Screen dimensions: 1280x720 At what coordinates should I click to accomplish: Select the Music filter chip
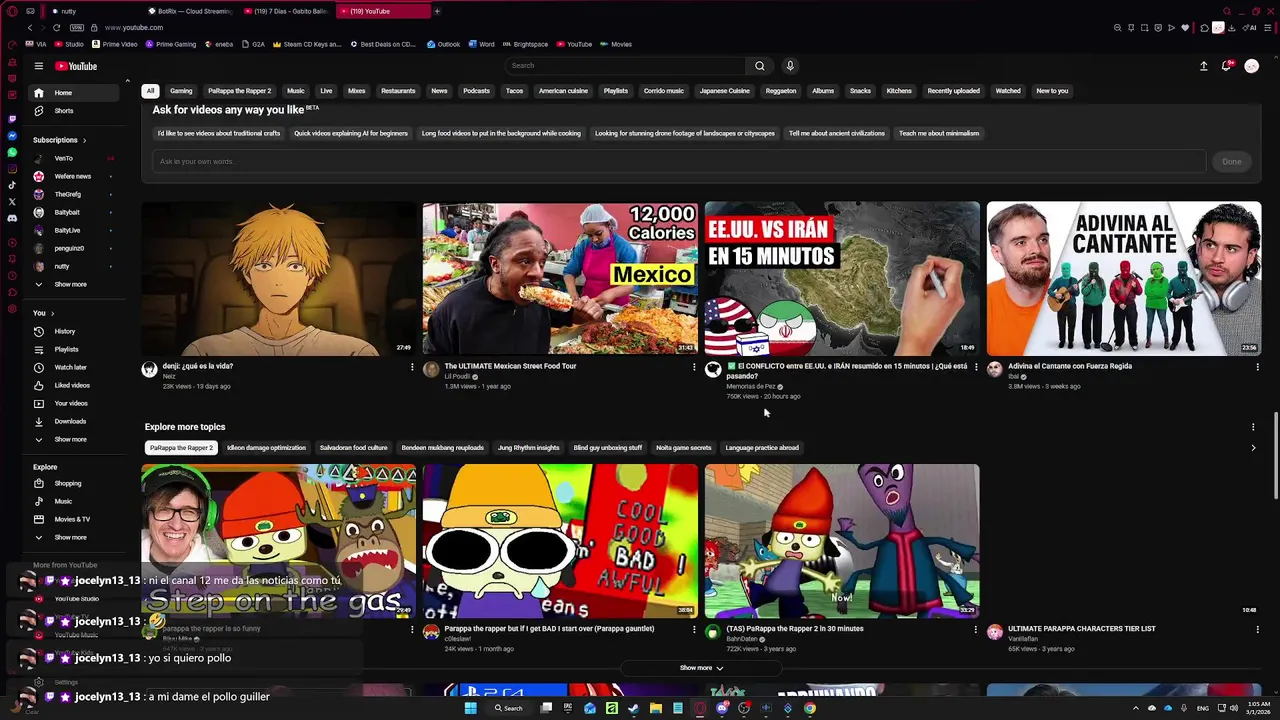point(296,91)
